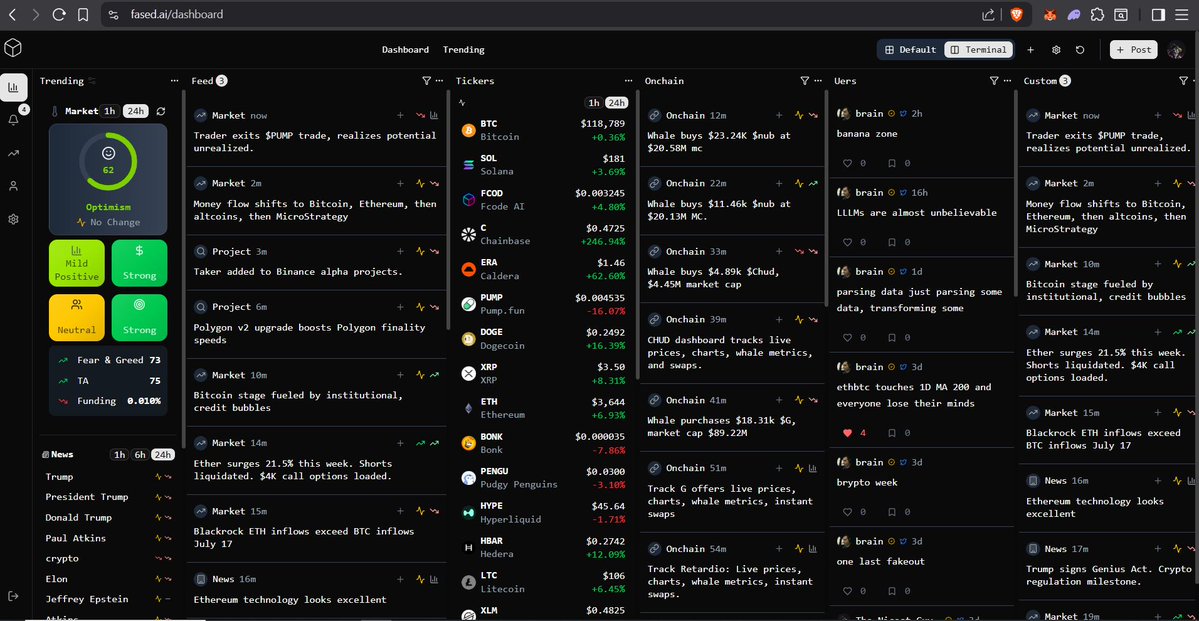Open the dashboard chart icon in left sidebar
The width and height of the screenshot is (1199, 621).
point(13,87)
